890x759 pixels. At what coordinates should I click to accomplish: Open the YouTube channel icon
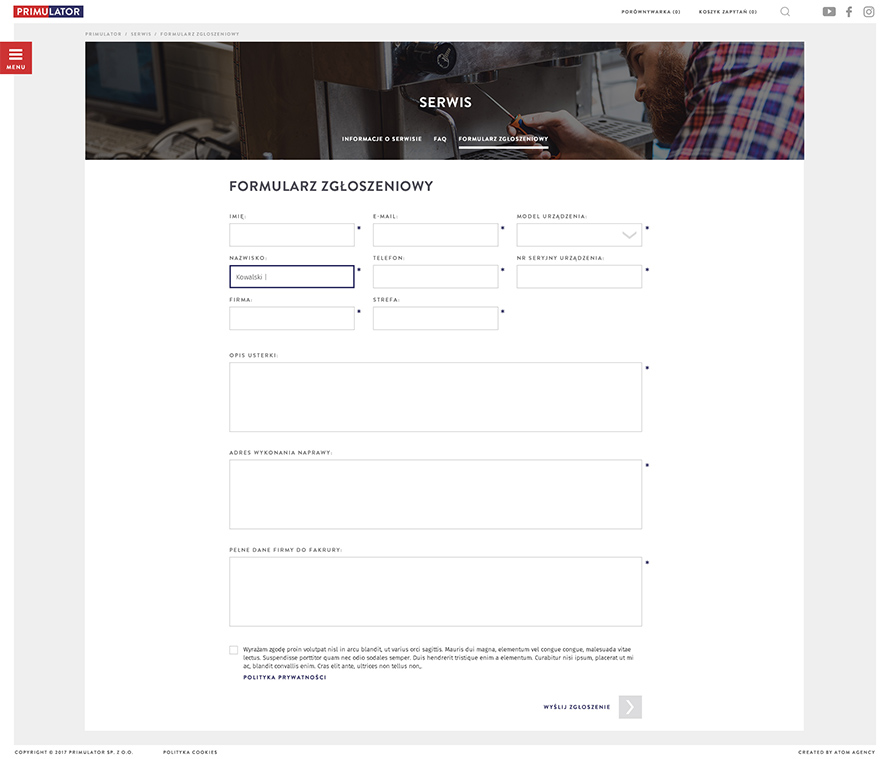[829, 12]
